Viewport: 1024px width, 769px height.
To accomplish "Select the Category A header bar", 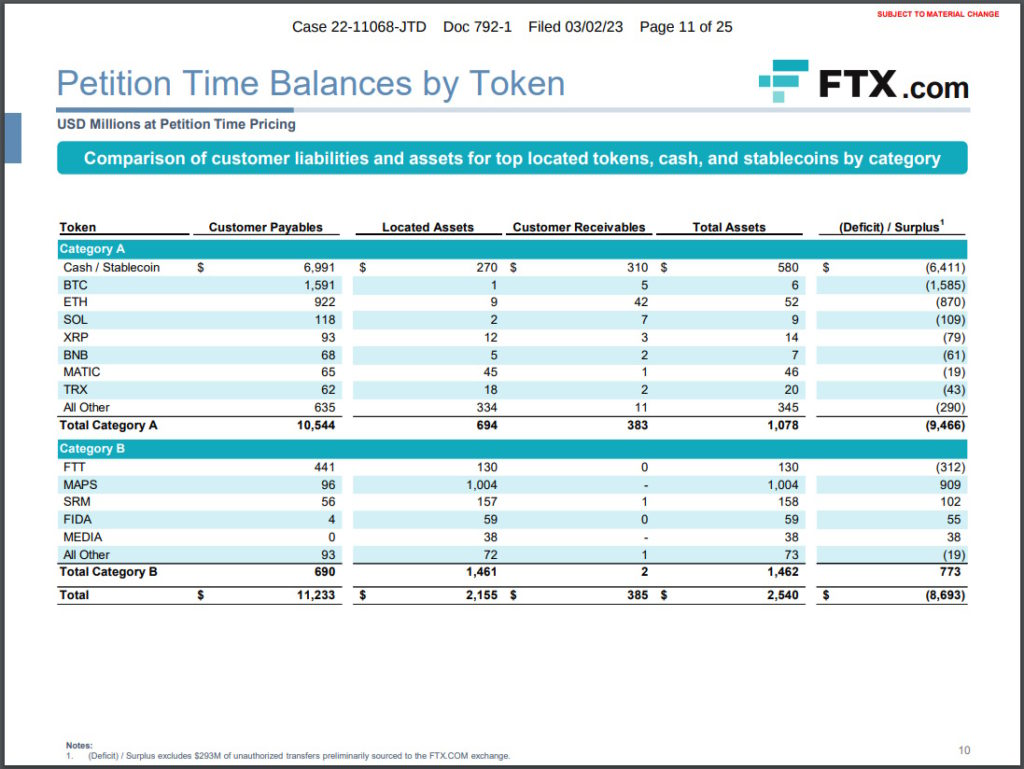I will click(x=512, y=249).
